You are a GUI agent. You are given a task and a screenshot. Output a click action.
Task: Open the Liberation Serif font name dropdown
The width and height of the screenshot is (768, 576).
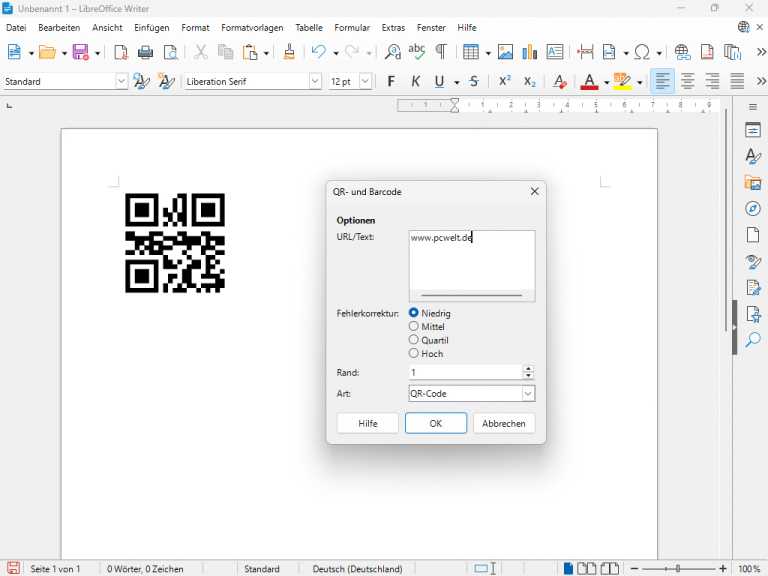[x=315, y=81]
